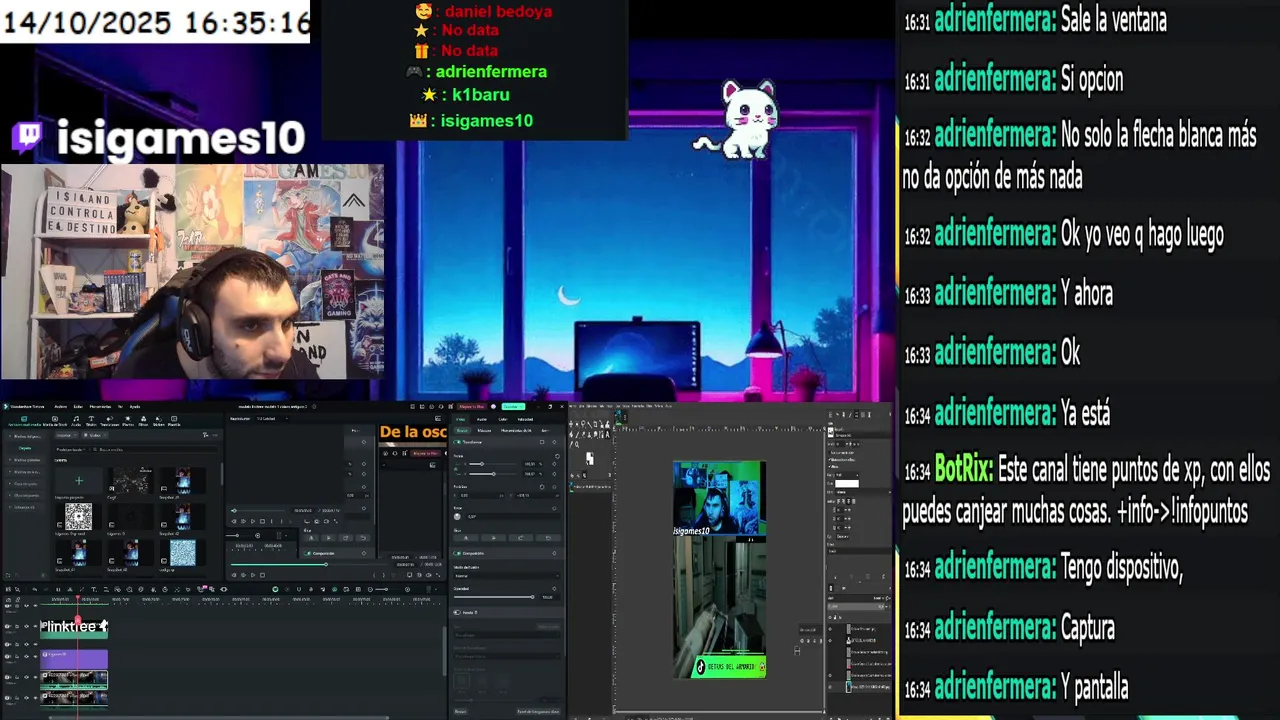Click the timeline zoom-in plus icon

click(x=407, y=589)
